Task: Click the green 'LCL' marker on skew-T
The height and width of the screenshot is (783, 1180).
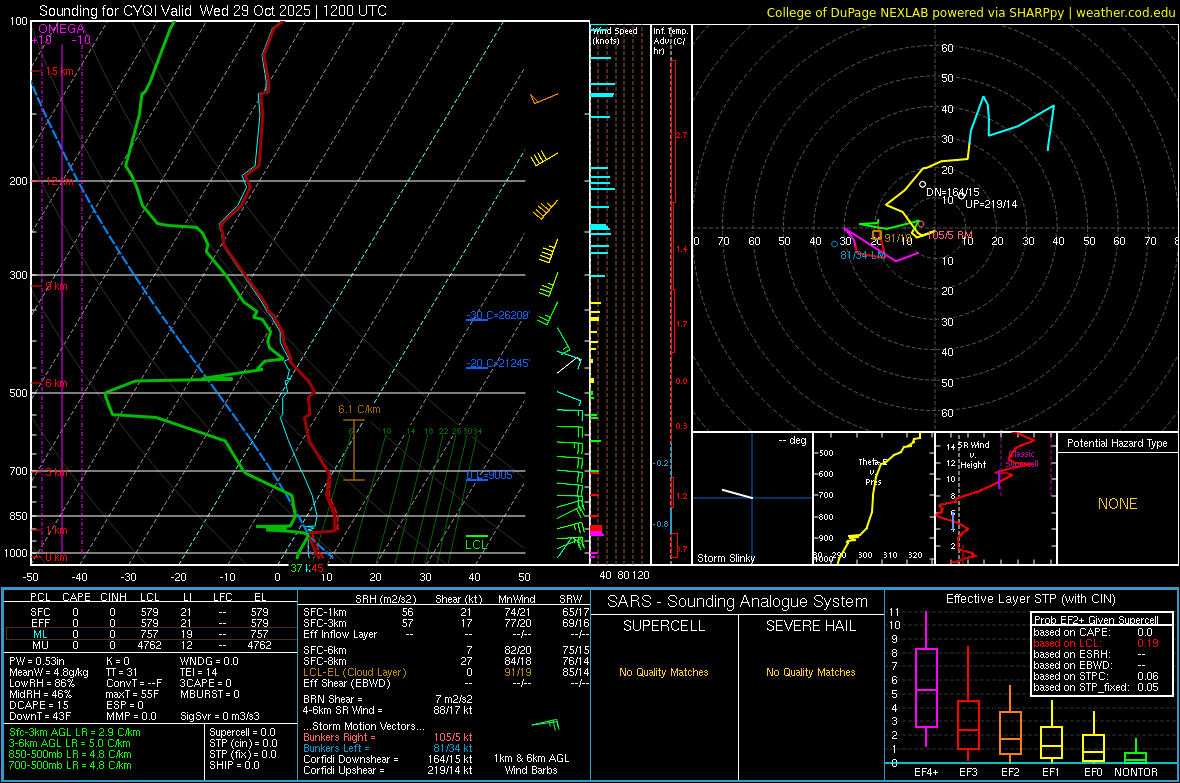Action: coord(476,544)
